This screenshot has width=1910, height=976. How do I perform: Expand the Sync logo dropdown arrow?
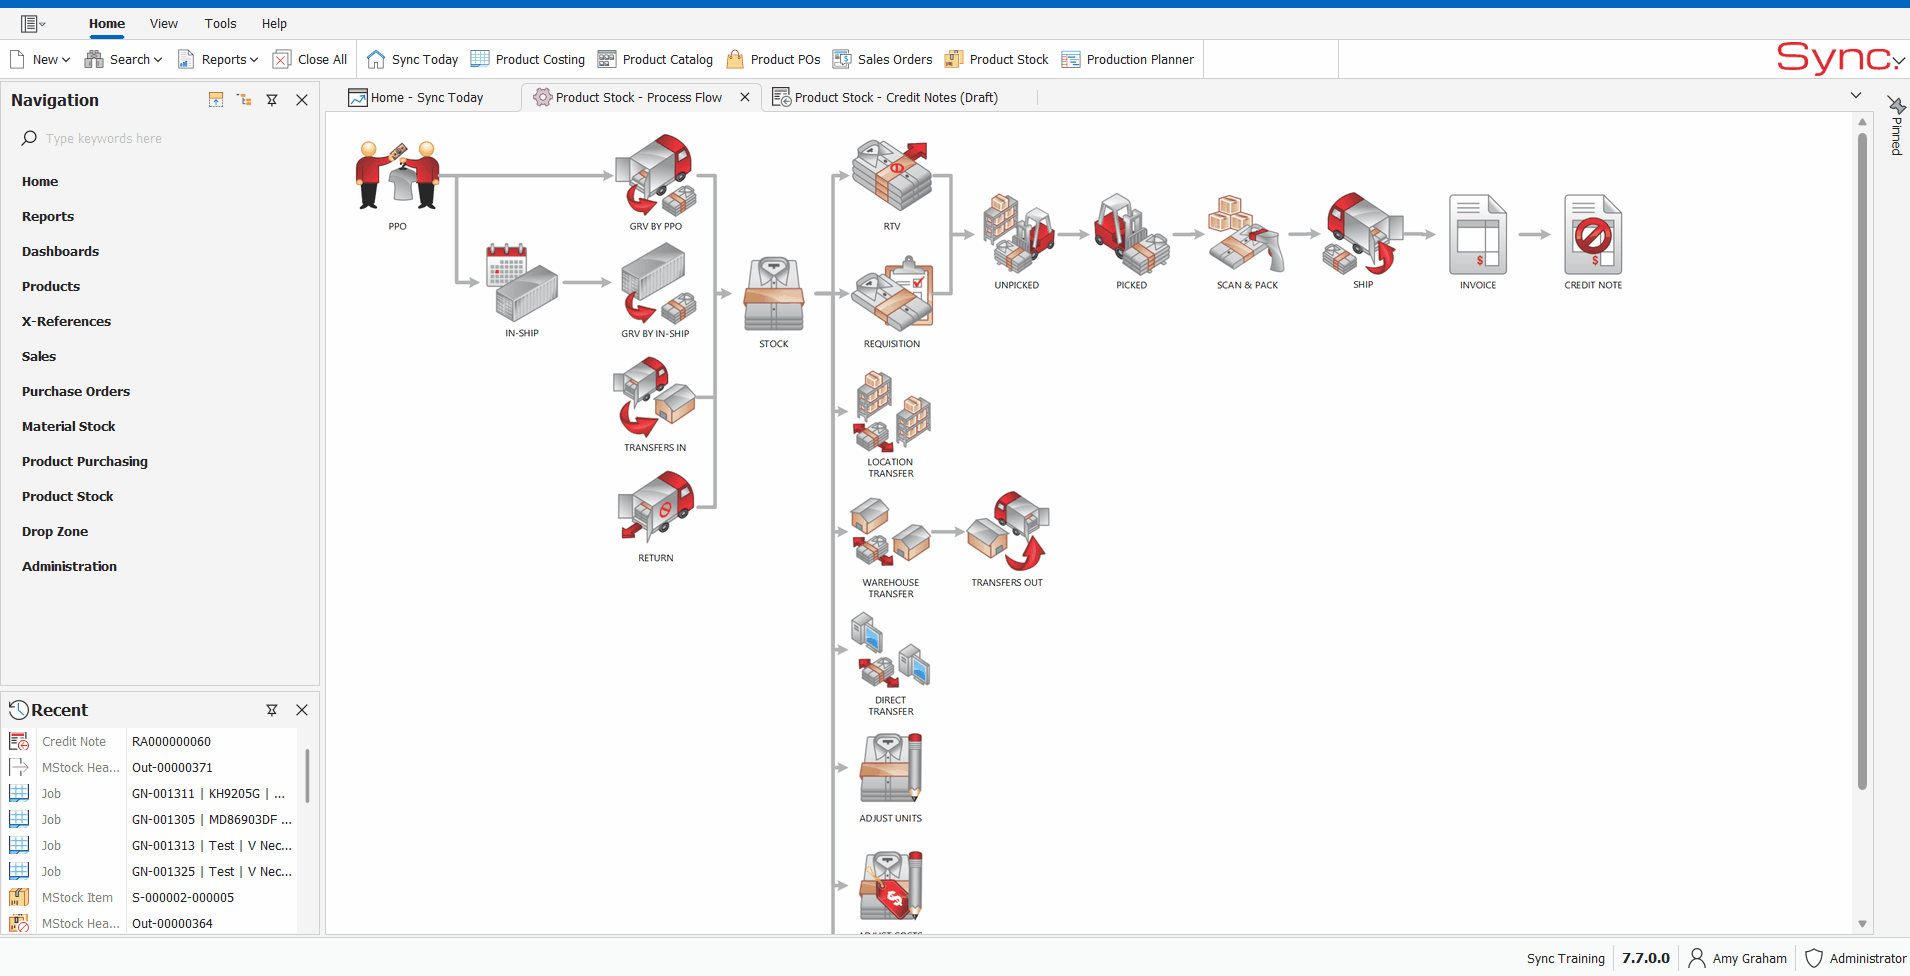[1899, 61]
